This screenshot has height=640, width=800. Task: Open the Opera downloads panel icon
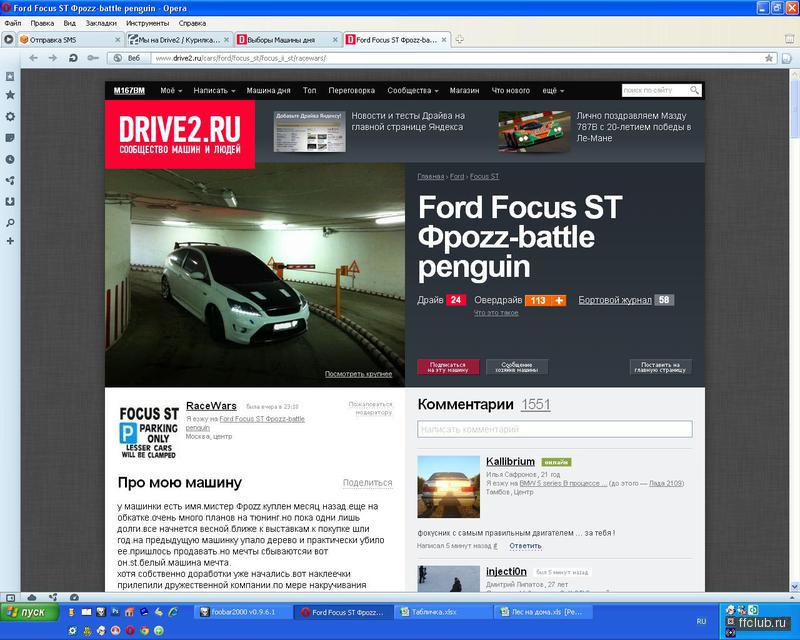(10, 202)
